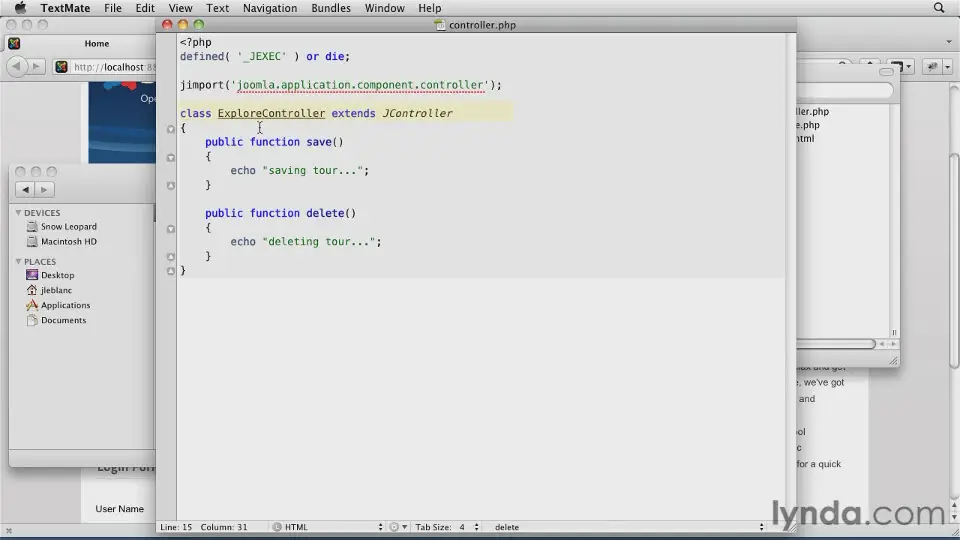Viewport: 960px width, 540px height.
Task: Click the joomla.application.component.controller string
Action: tap(360, 85)
